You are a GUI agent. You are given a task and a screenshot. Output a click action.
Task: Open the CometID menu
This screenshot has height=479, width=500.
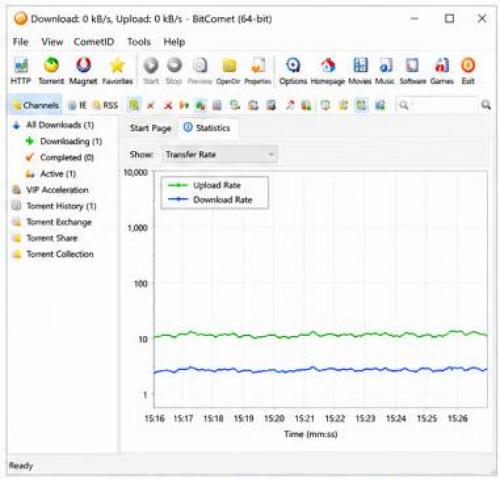[x=94, y=42]
